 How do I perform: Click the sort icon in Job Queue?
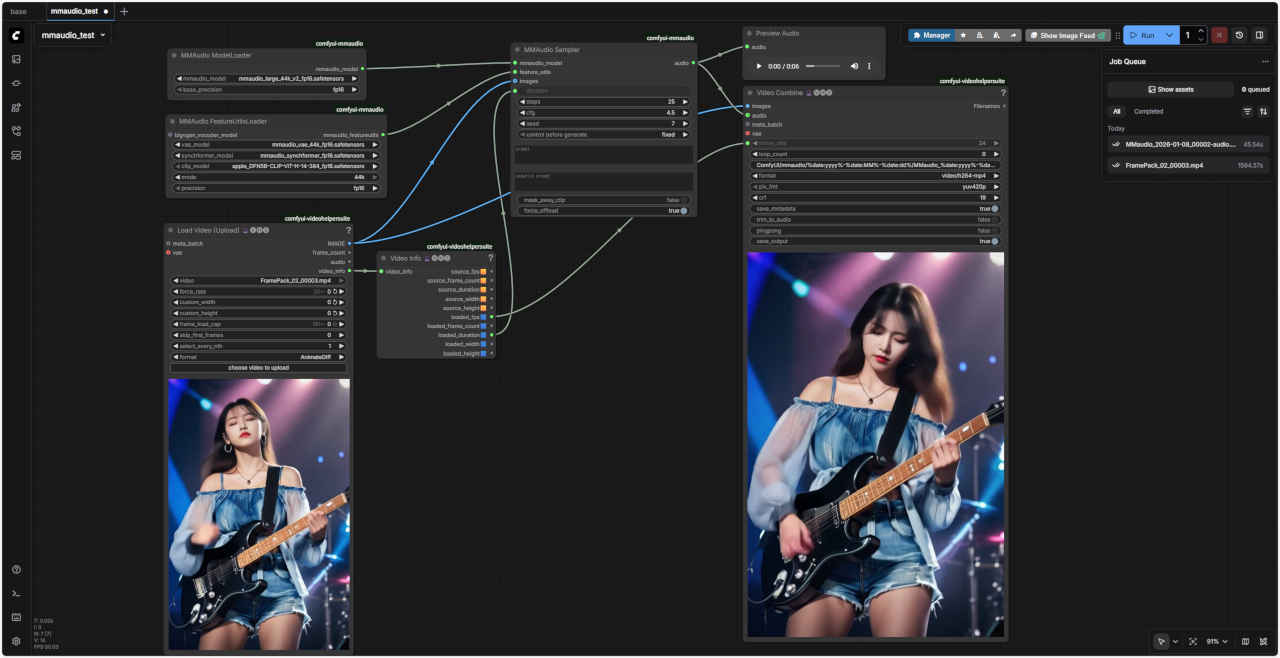pyautogui.click(x=1263, y=111)
